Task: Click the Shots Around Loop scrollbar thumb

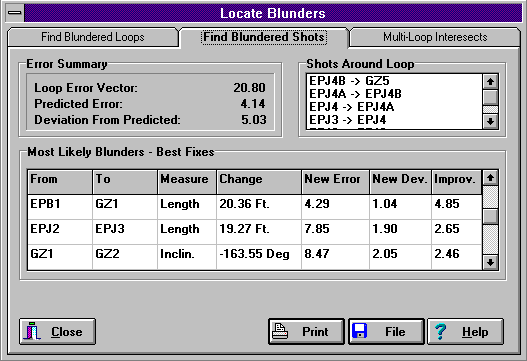Action: [490, 97]
